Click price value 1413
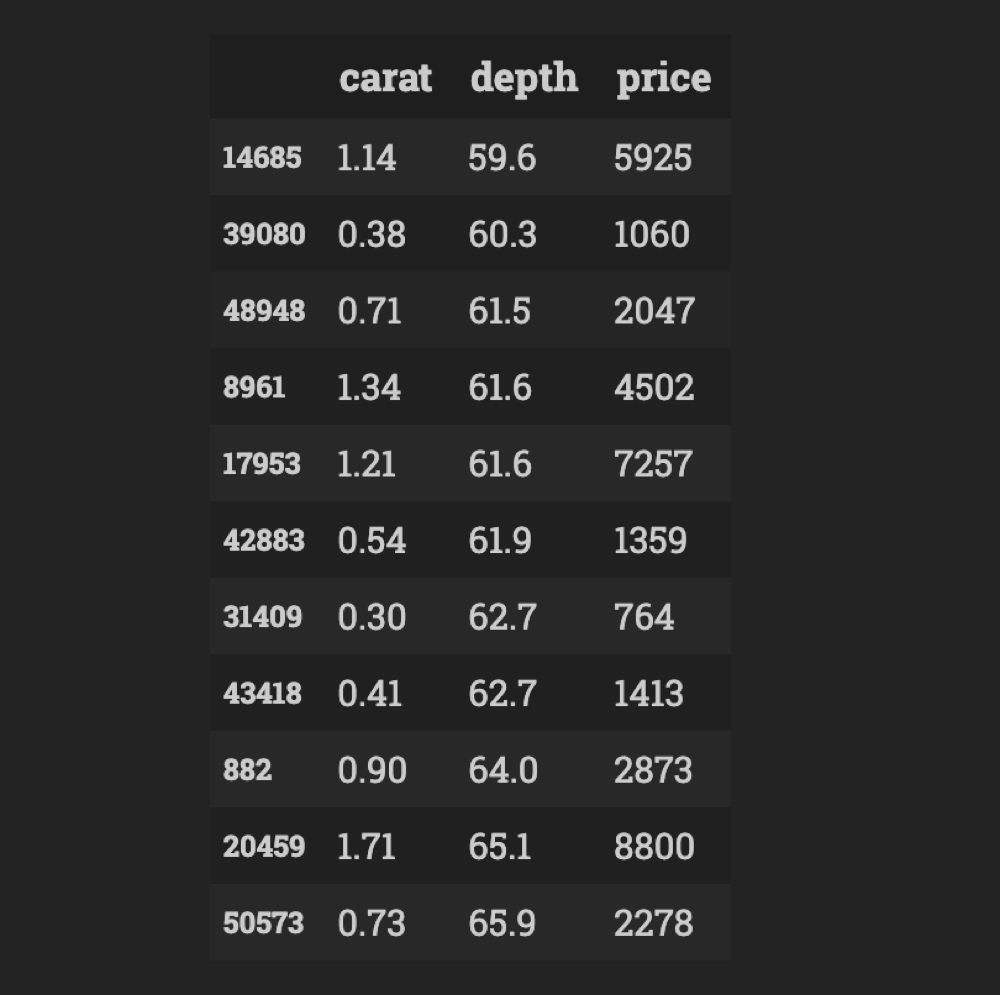 coord(649,693)
